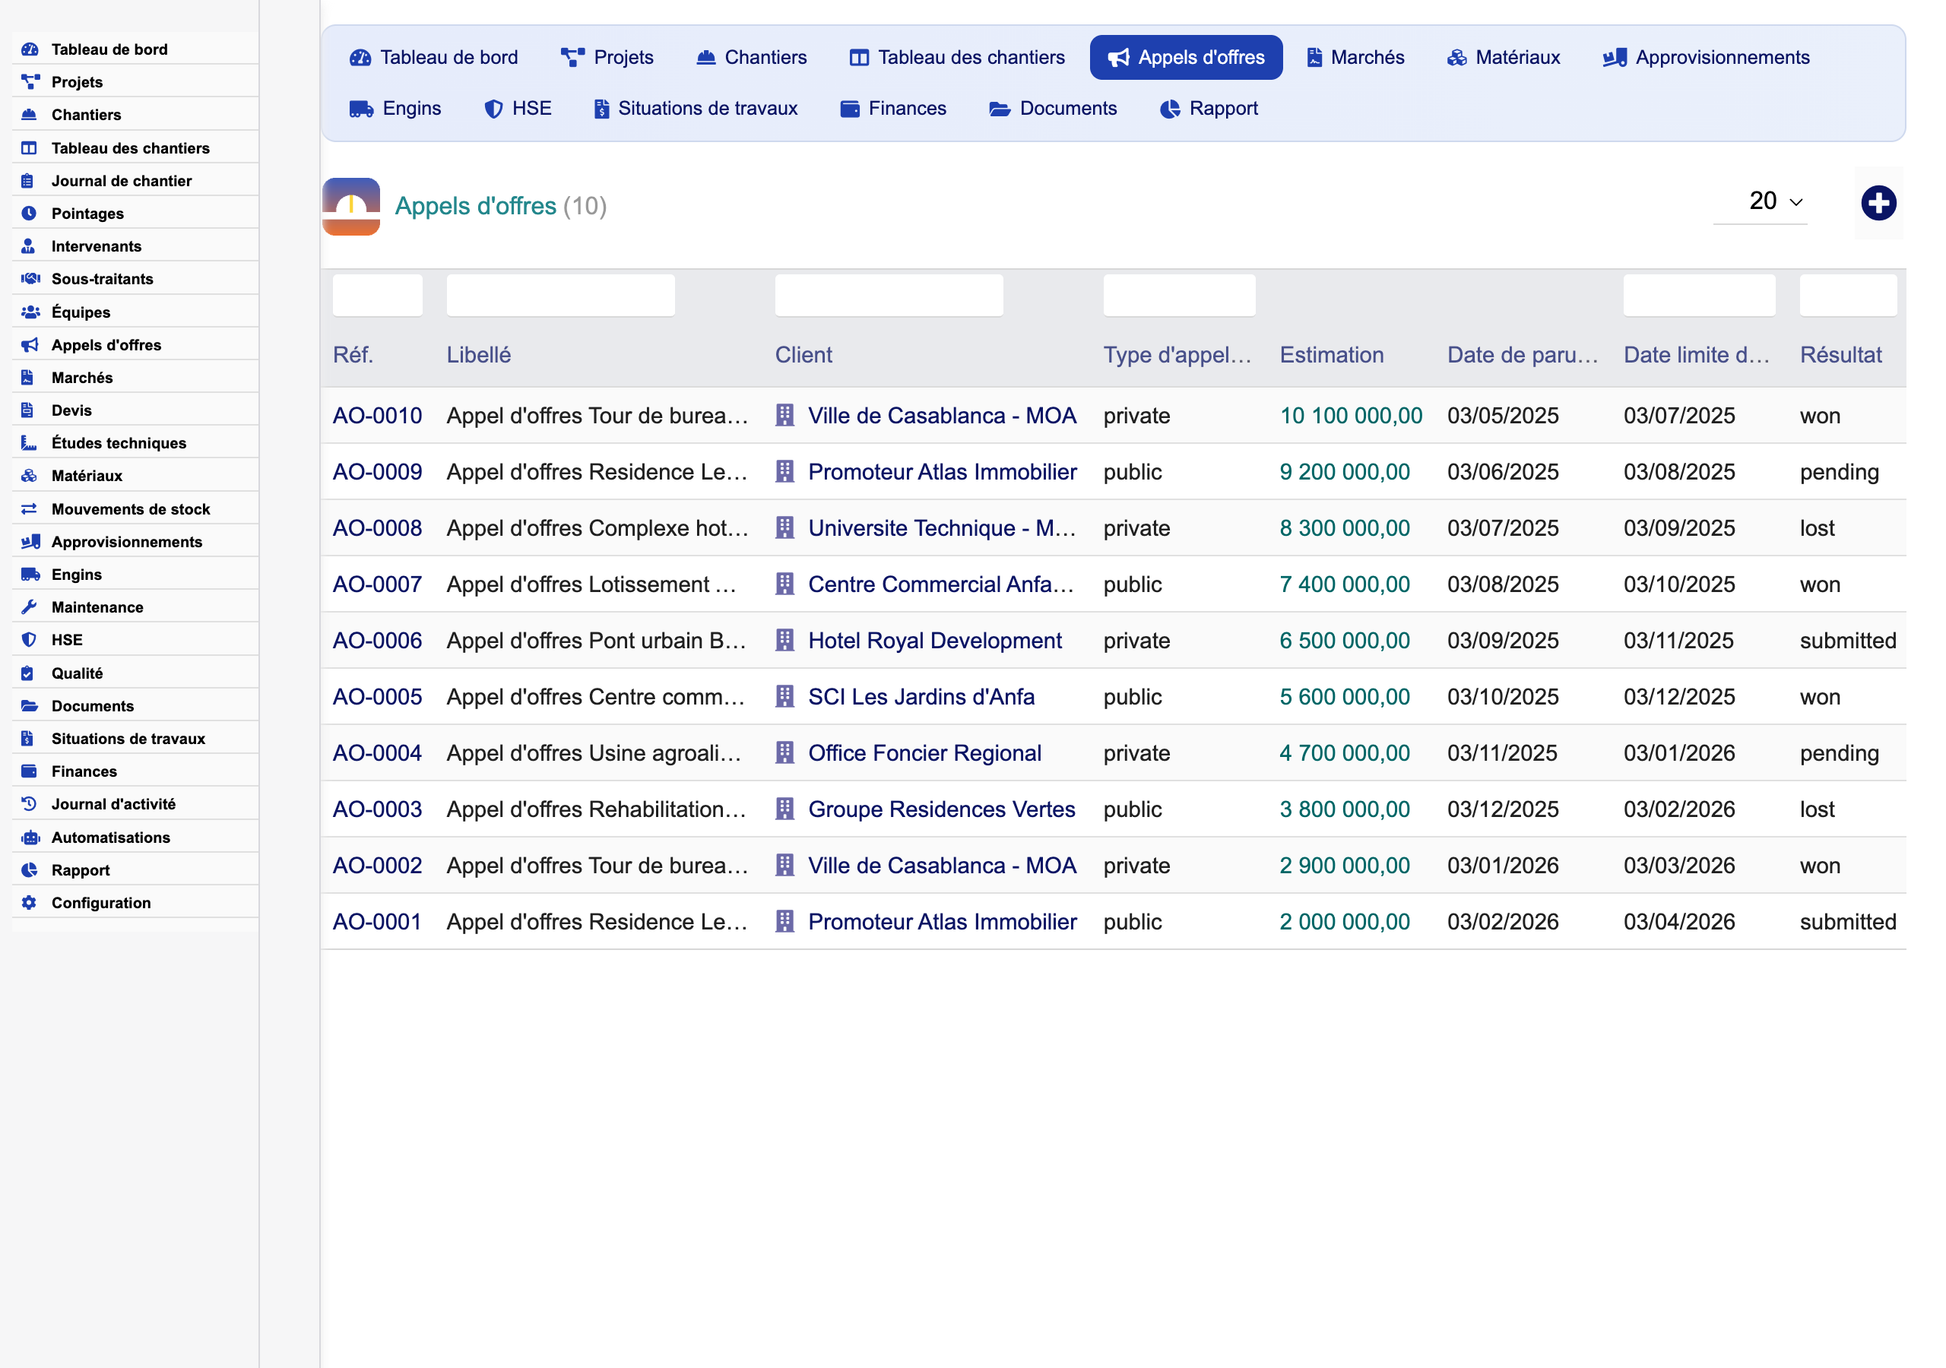Open the AO-0010 reference link

377,416
